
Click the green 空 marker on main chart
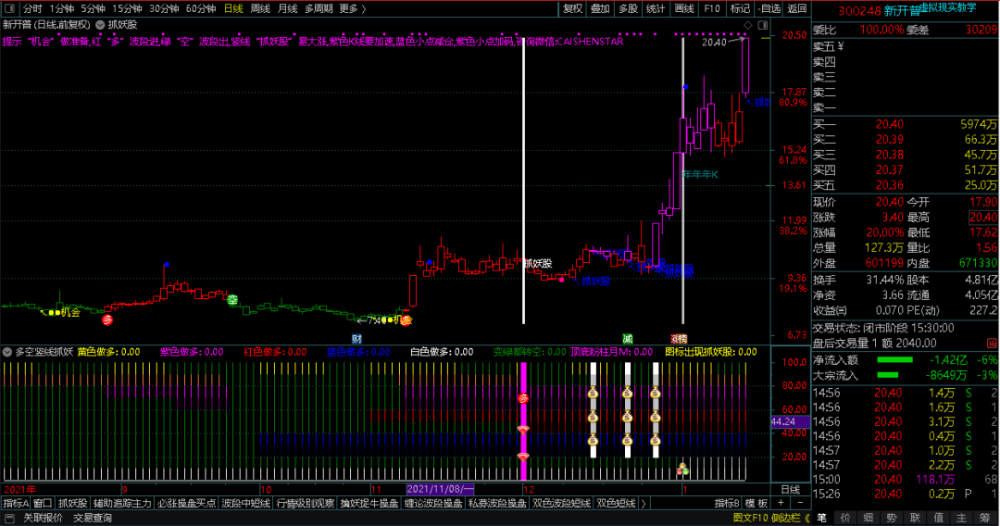pos(233,299)
